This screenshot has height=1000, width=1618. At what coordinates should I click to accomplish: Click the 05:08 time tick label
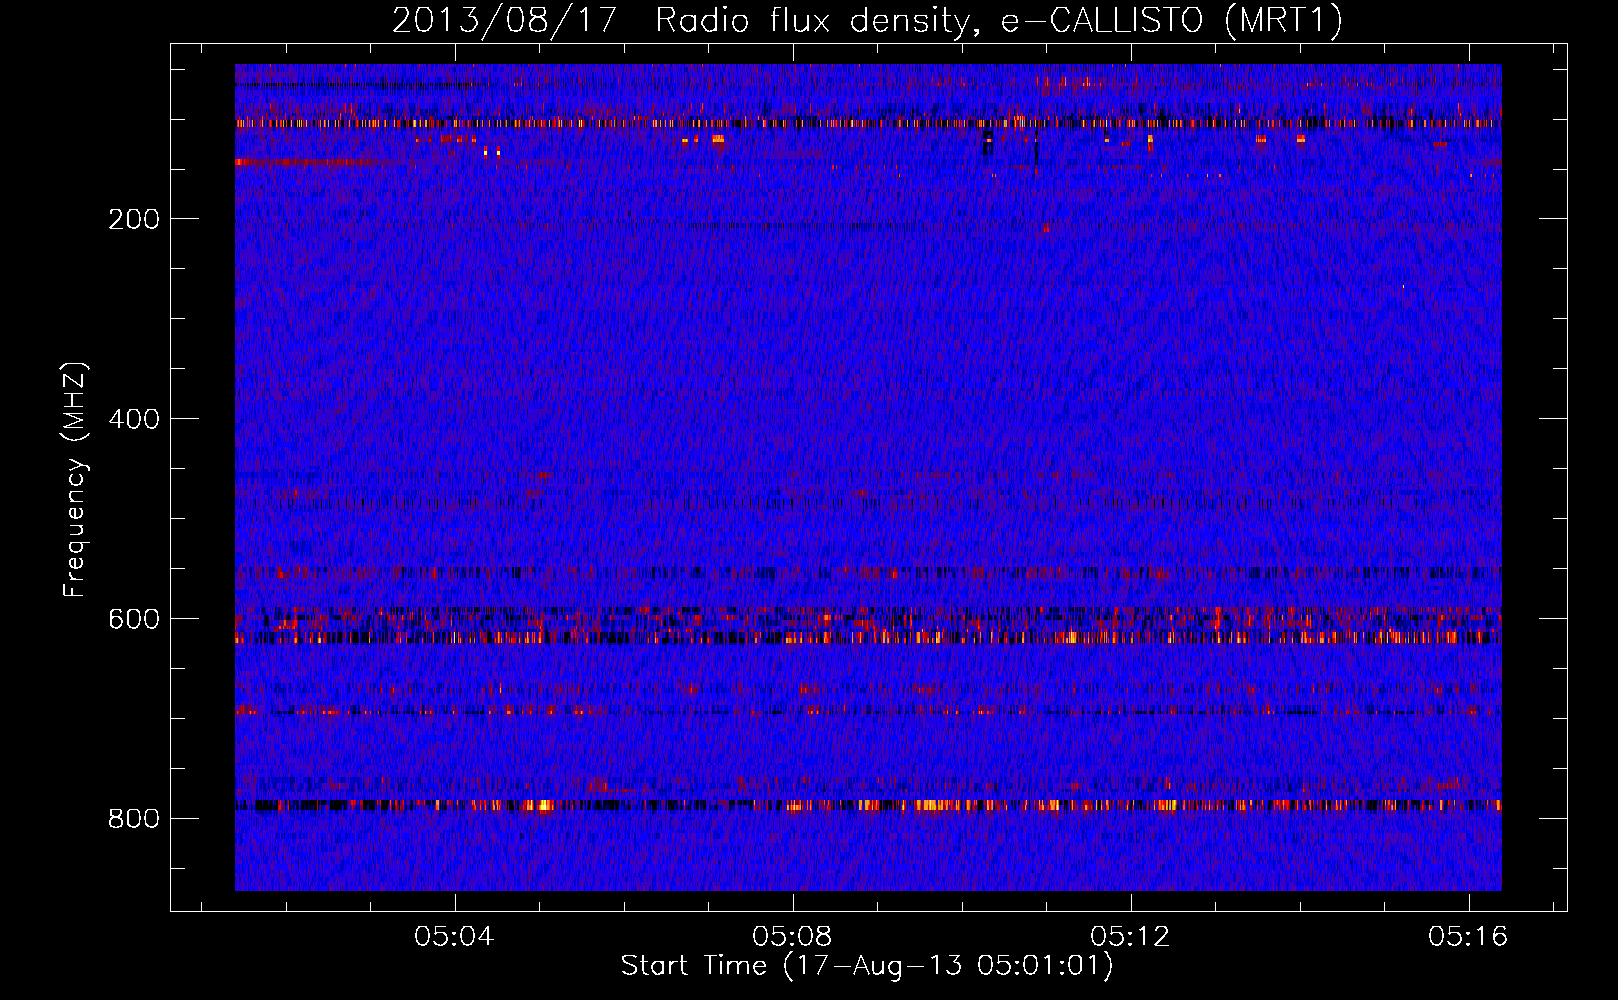click(792, 937)
